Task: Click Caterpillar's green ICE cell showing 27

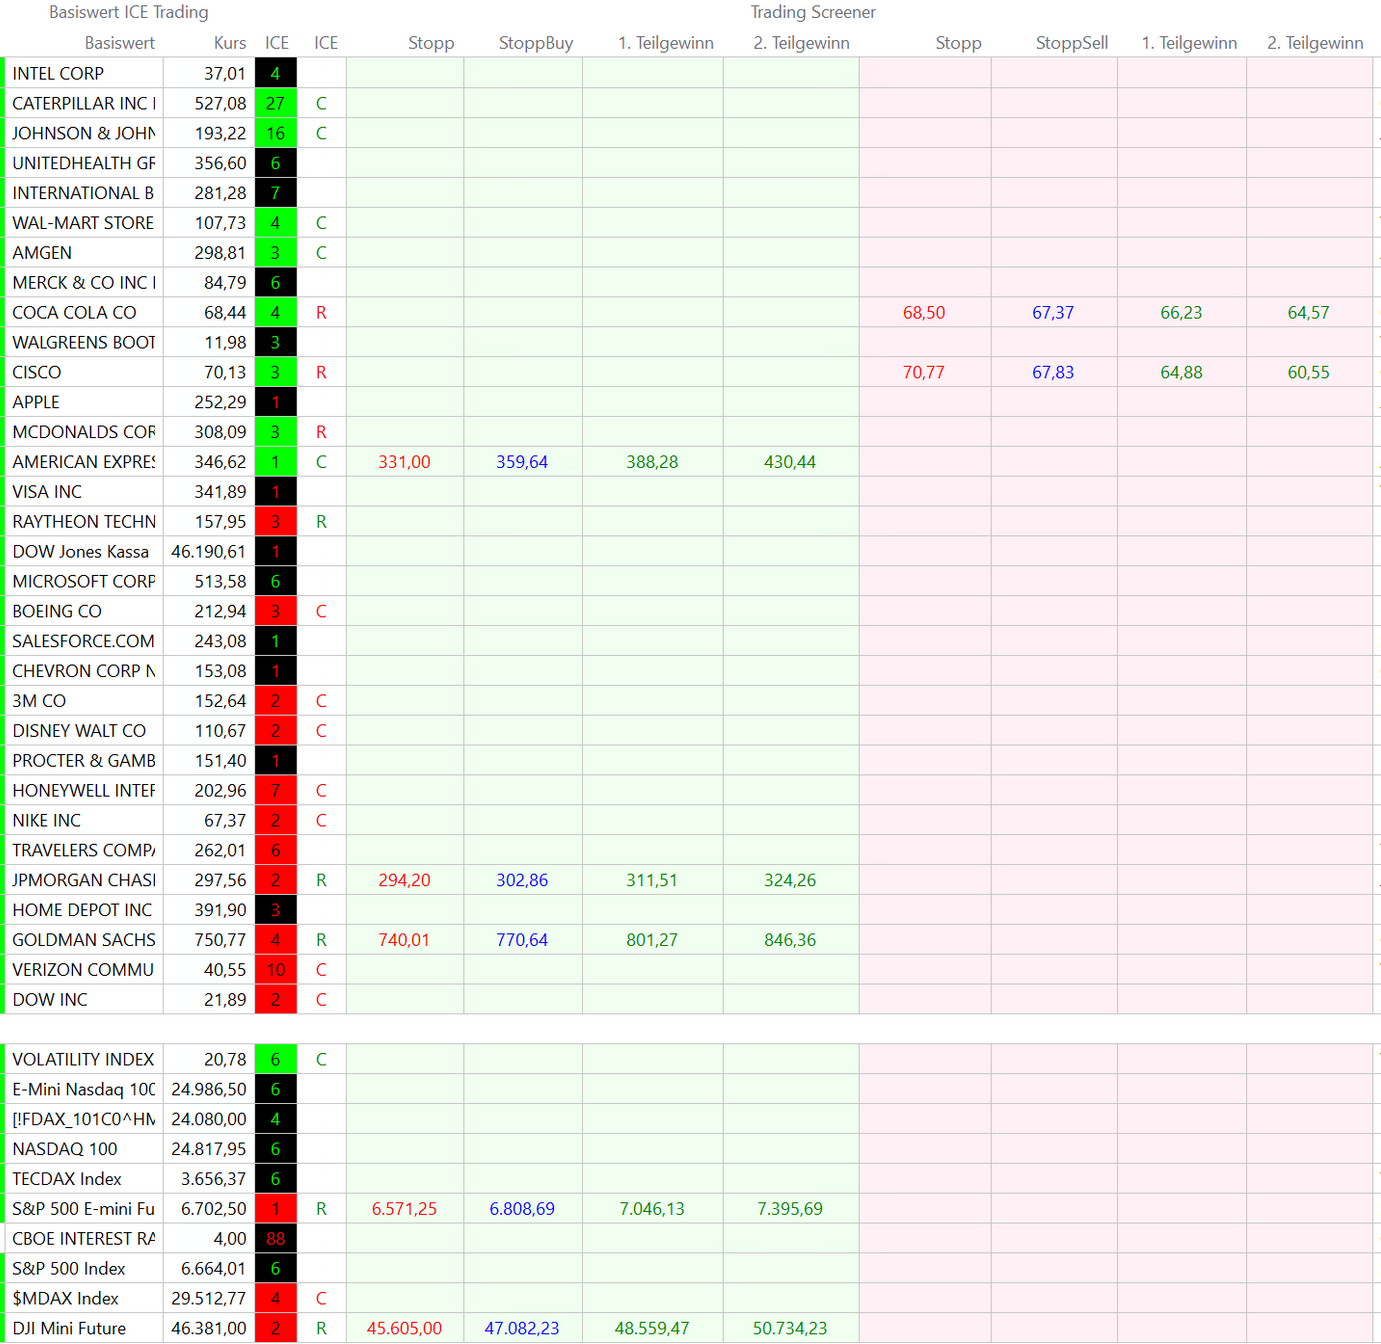Action: [x=275, y=103]
